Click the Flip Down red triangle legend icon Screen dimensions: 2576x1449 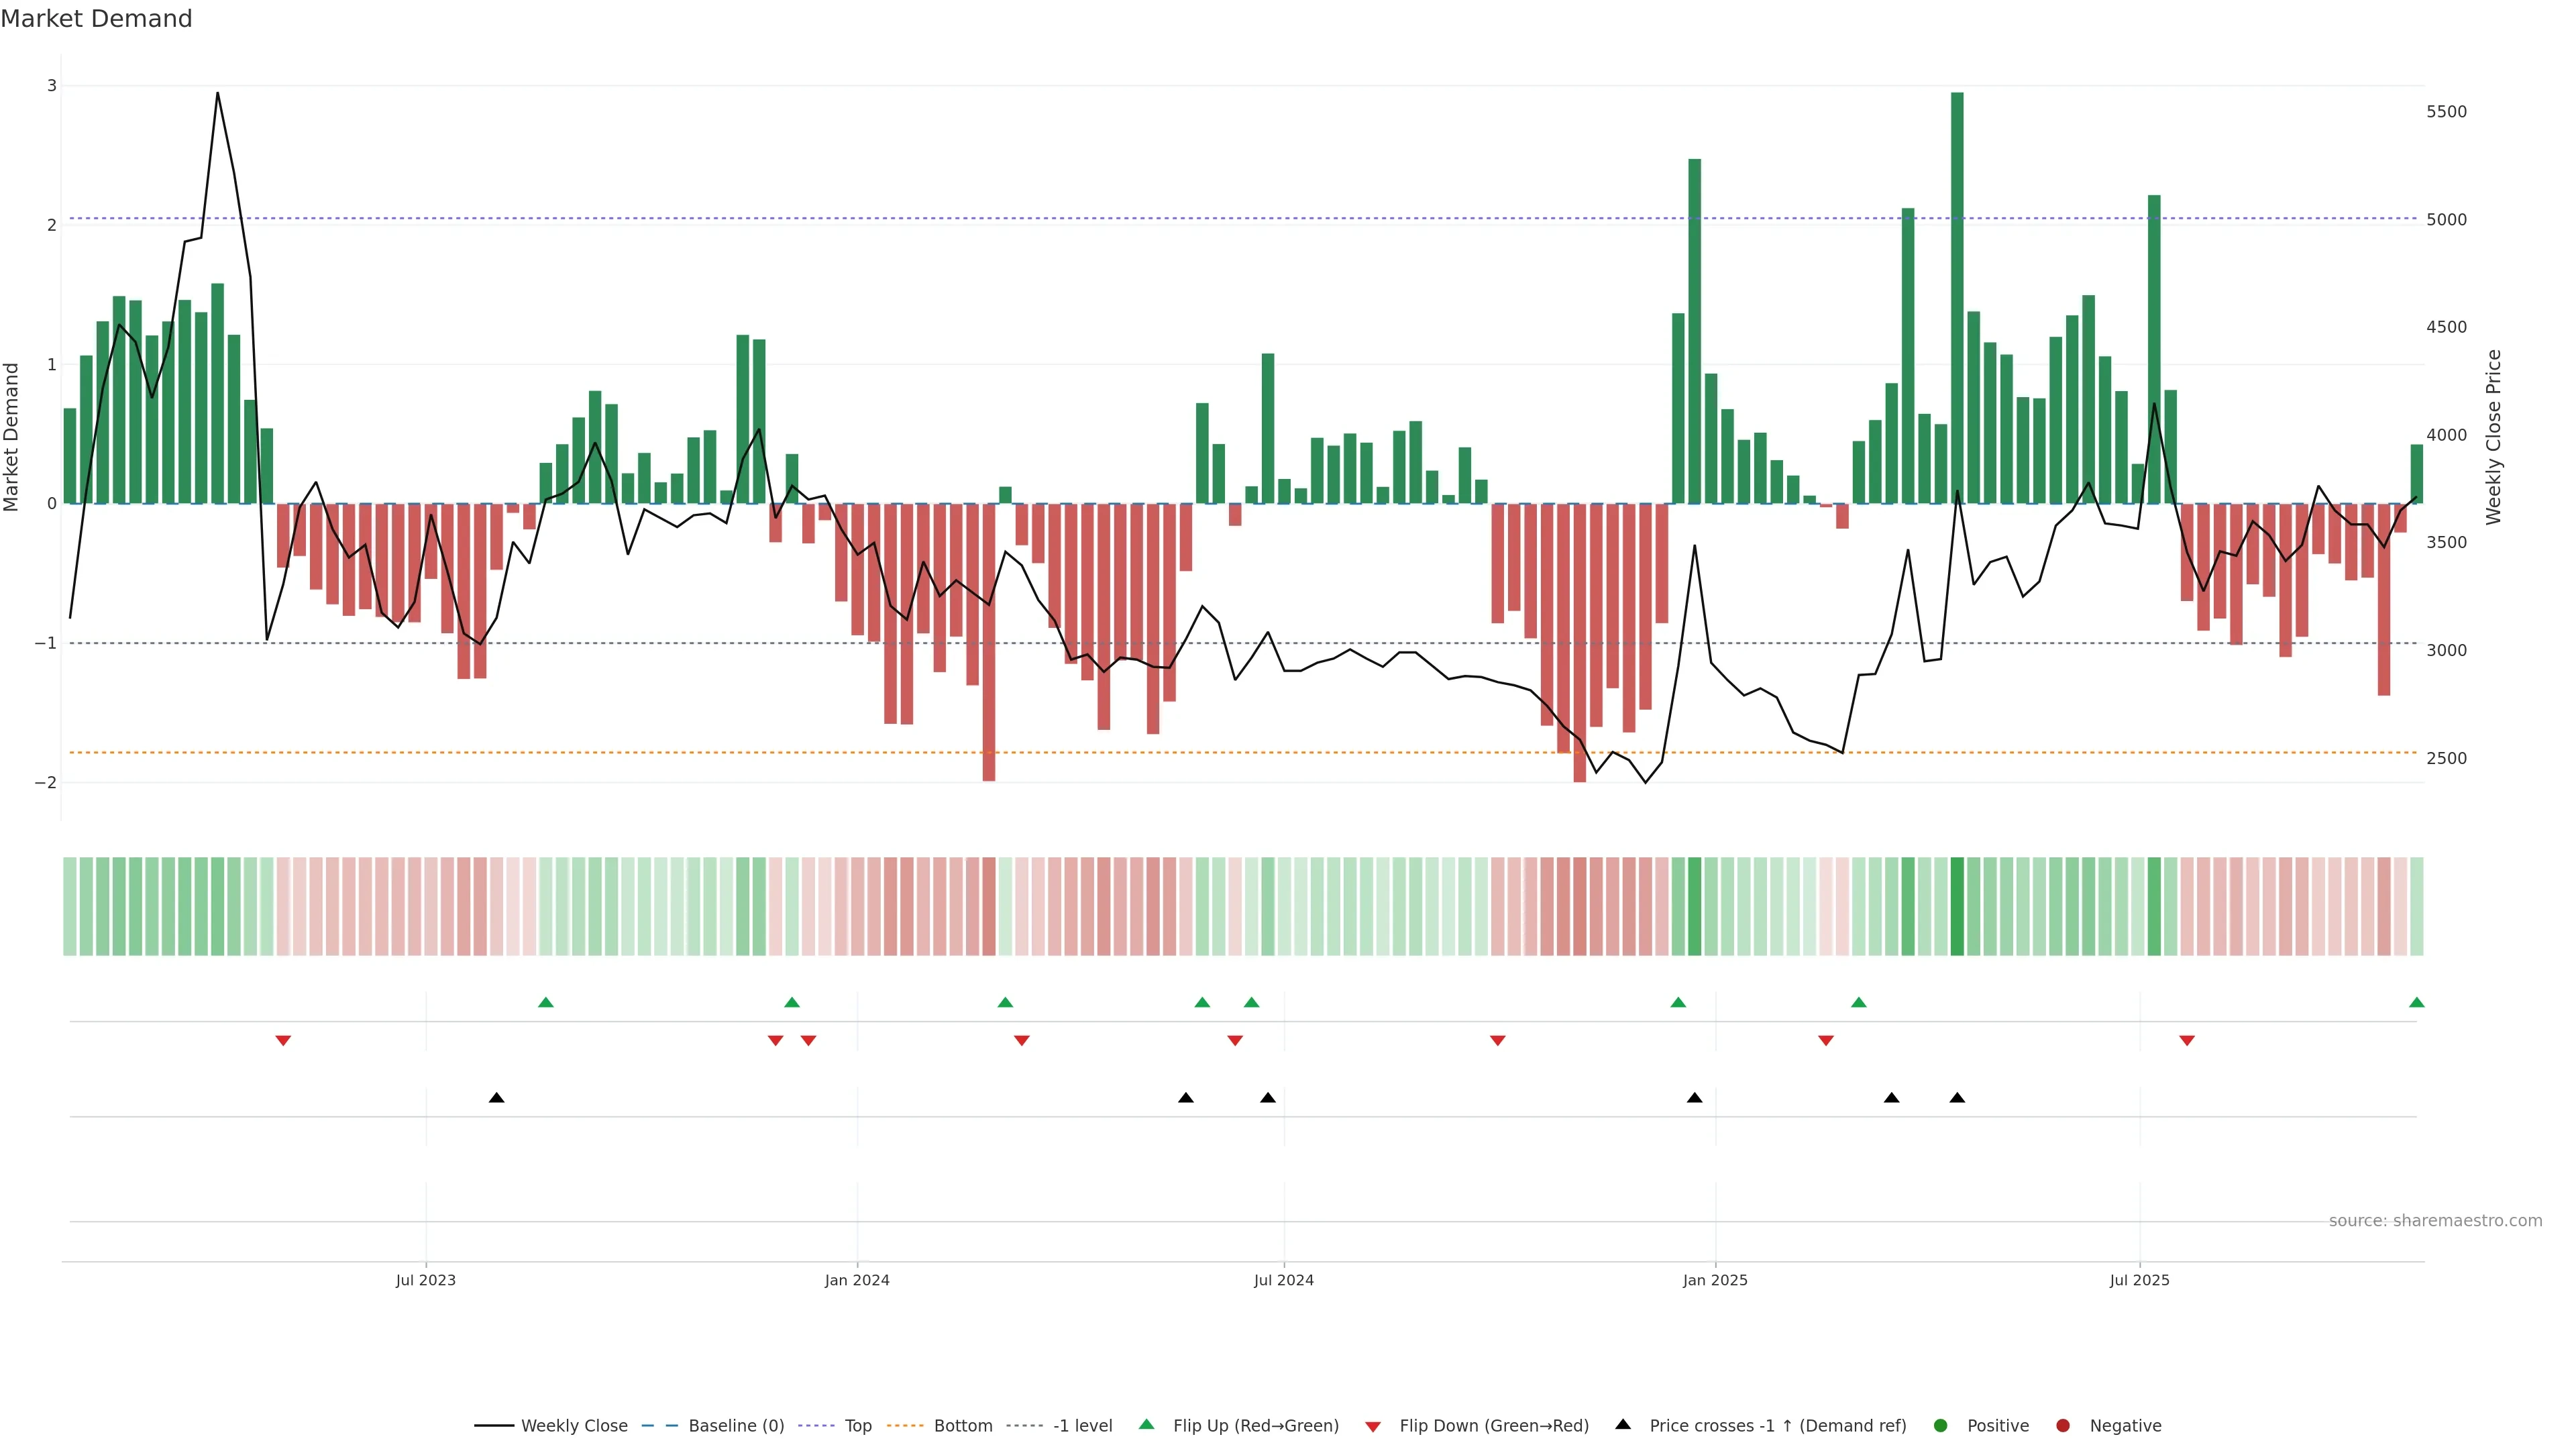pyautogui.click(x=1373, y=1426)
